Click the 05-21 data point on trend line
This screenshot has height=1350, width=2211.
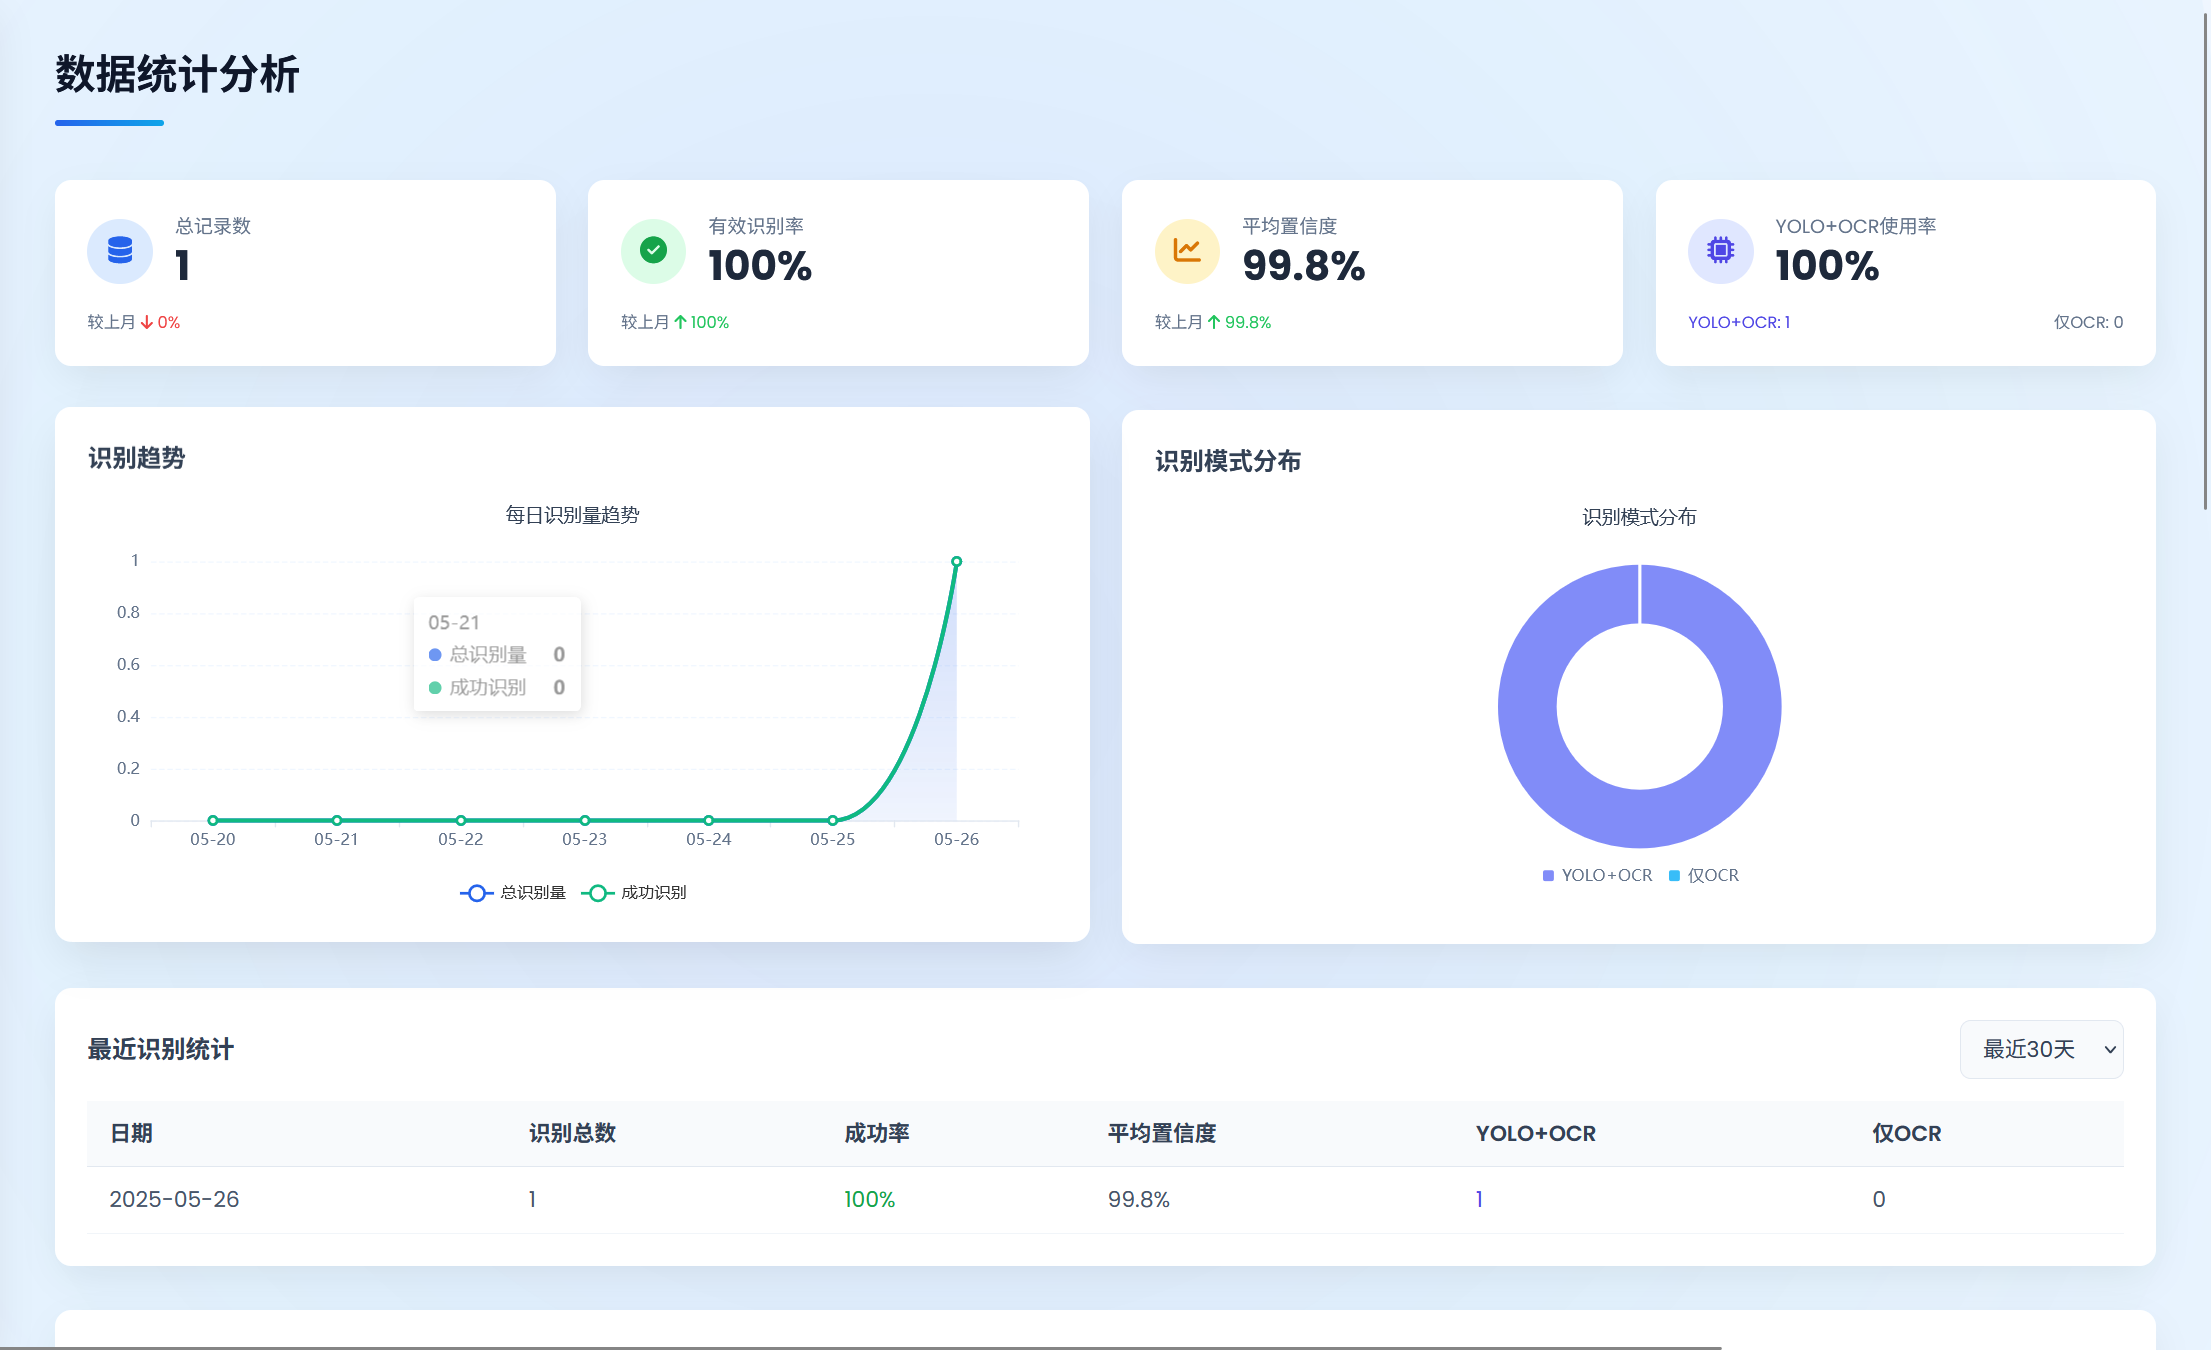(337, 820)
